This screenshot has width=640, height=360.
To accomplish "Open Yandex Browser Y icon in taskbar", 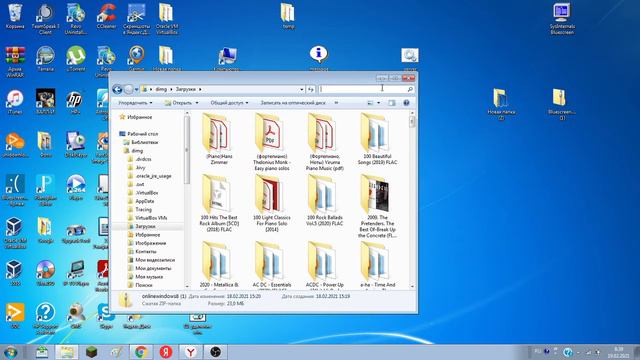I will [x=191, y=352].
